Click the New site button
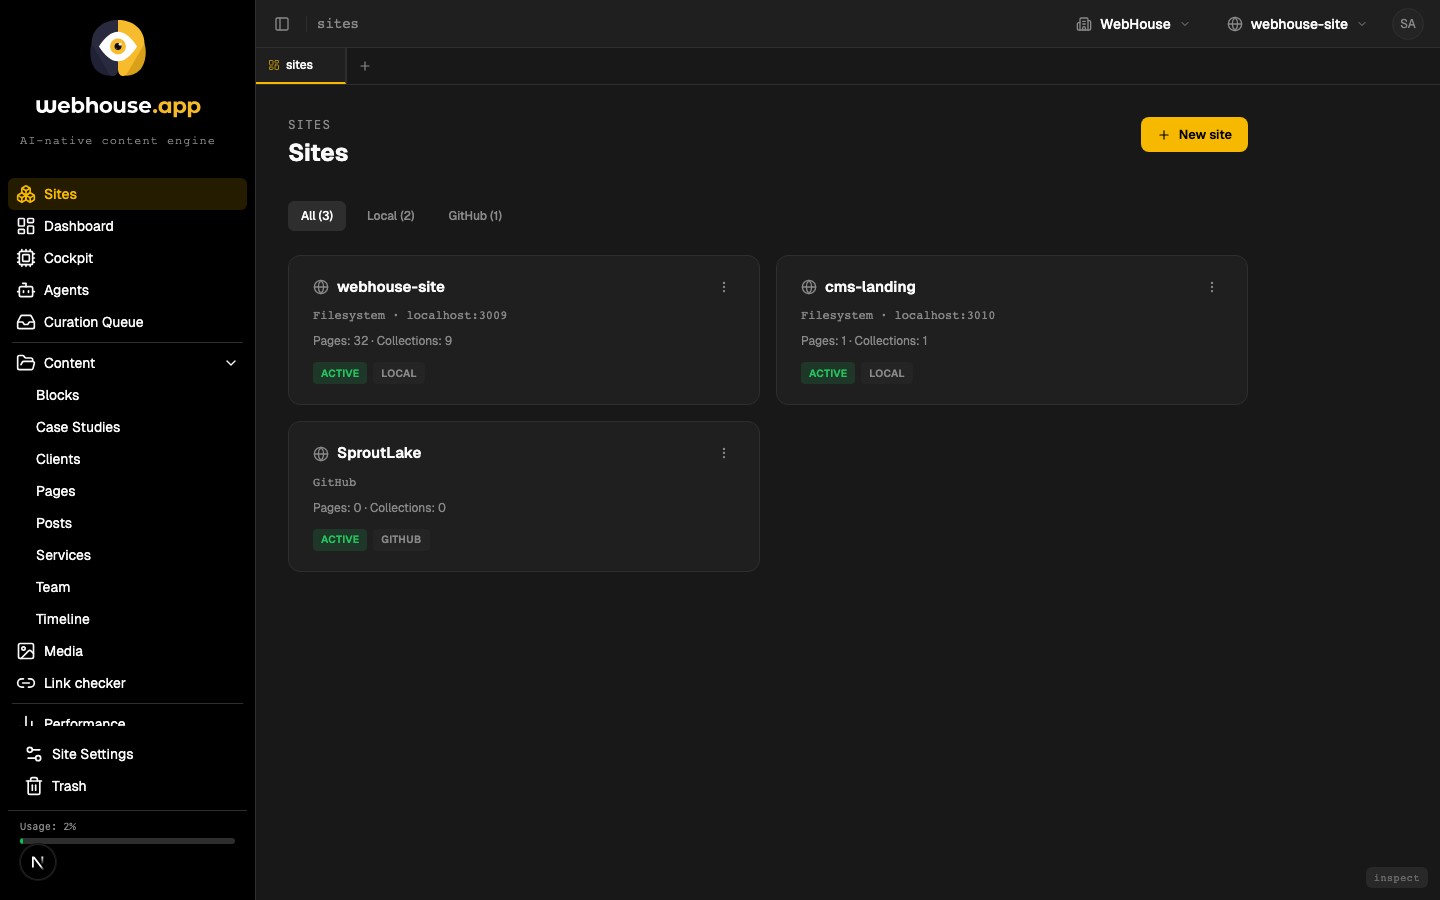This screenshot has width=1440, height=900. click(x=1194, y=135)
